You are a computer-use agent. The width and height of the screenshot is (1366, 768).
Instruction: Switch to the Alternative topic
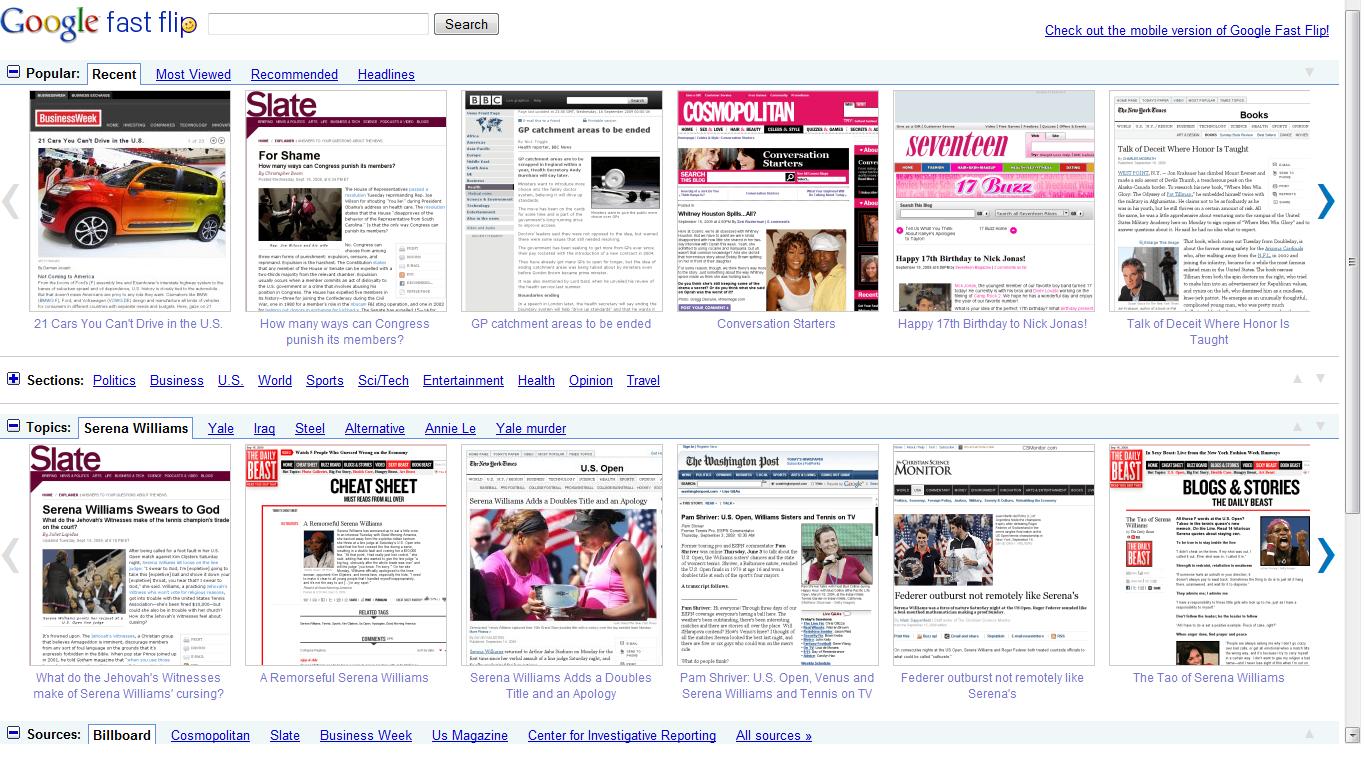pos(375,428)
